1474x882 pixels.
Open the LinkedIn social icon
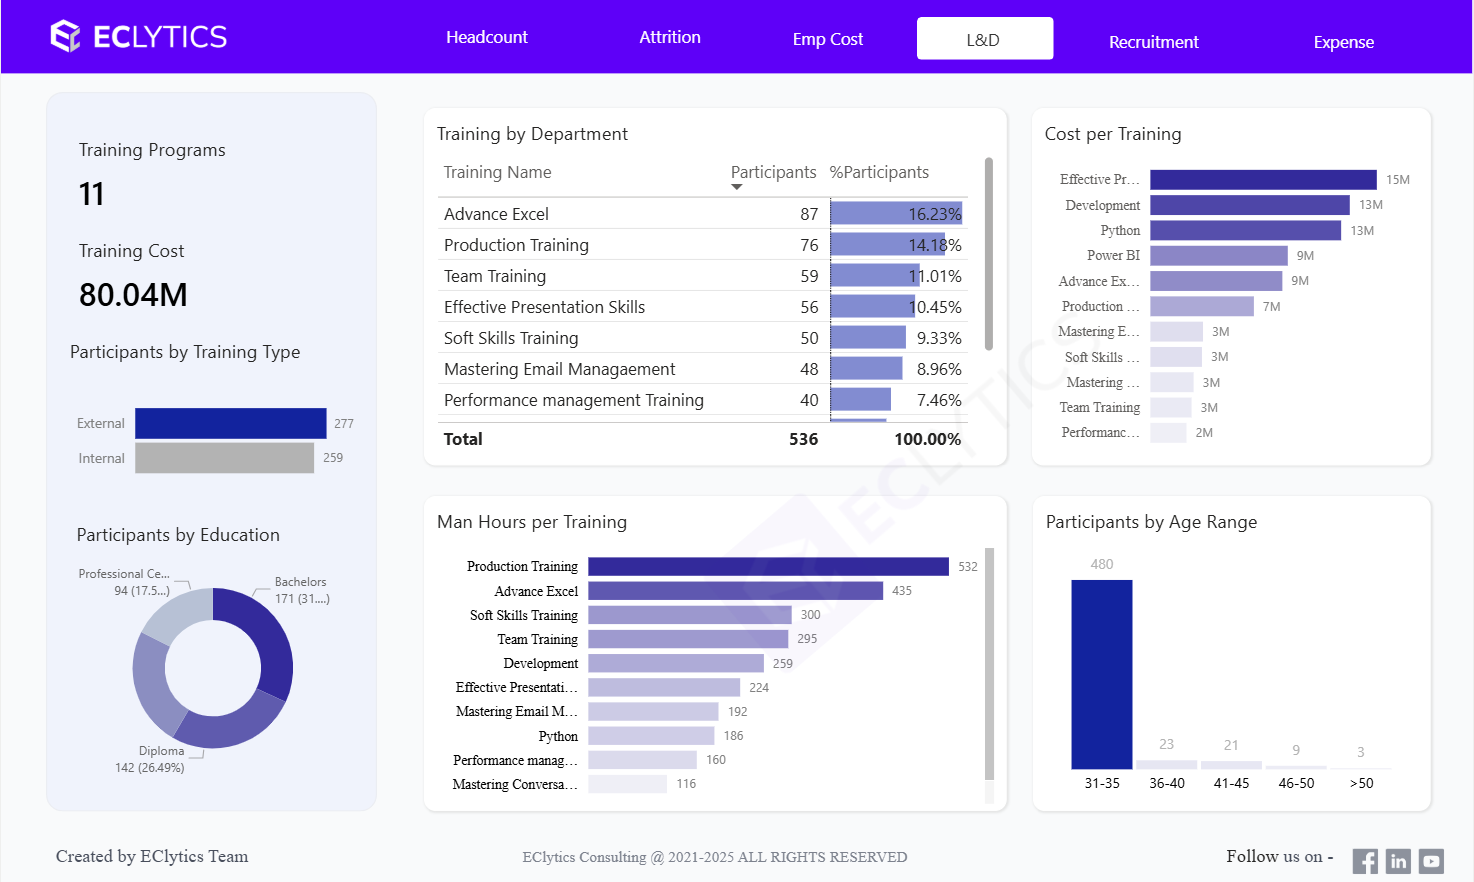coord(1398,861)
